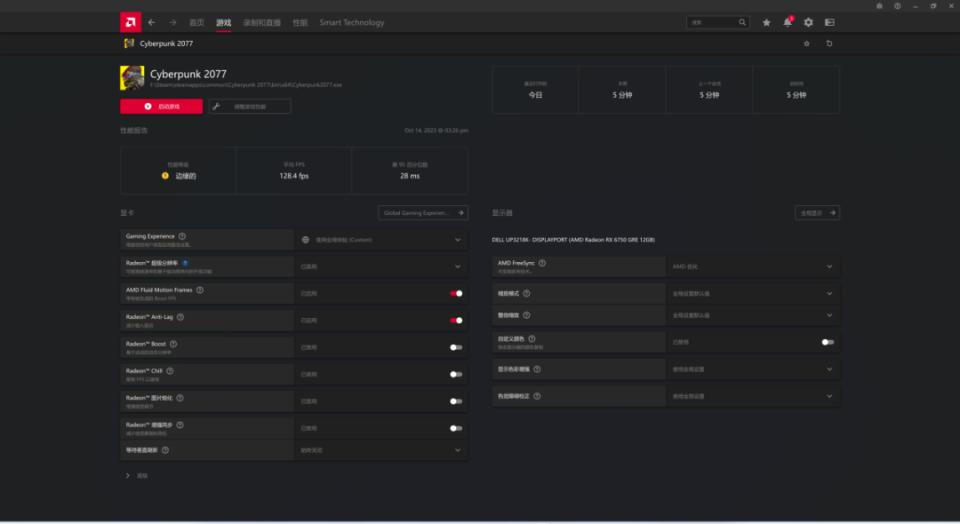Click the bug report icon in title bar
Viewport: 960px width, 524px height.
[879, 6]
